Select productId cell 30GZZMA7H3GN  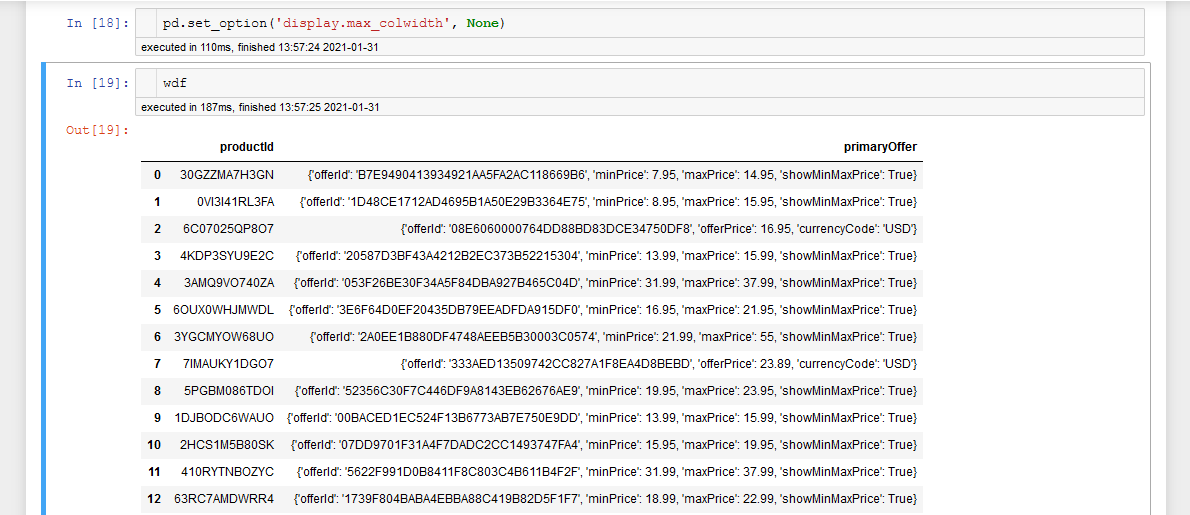click(227, 175)
